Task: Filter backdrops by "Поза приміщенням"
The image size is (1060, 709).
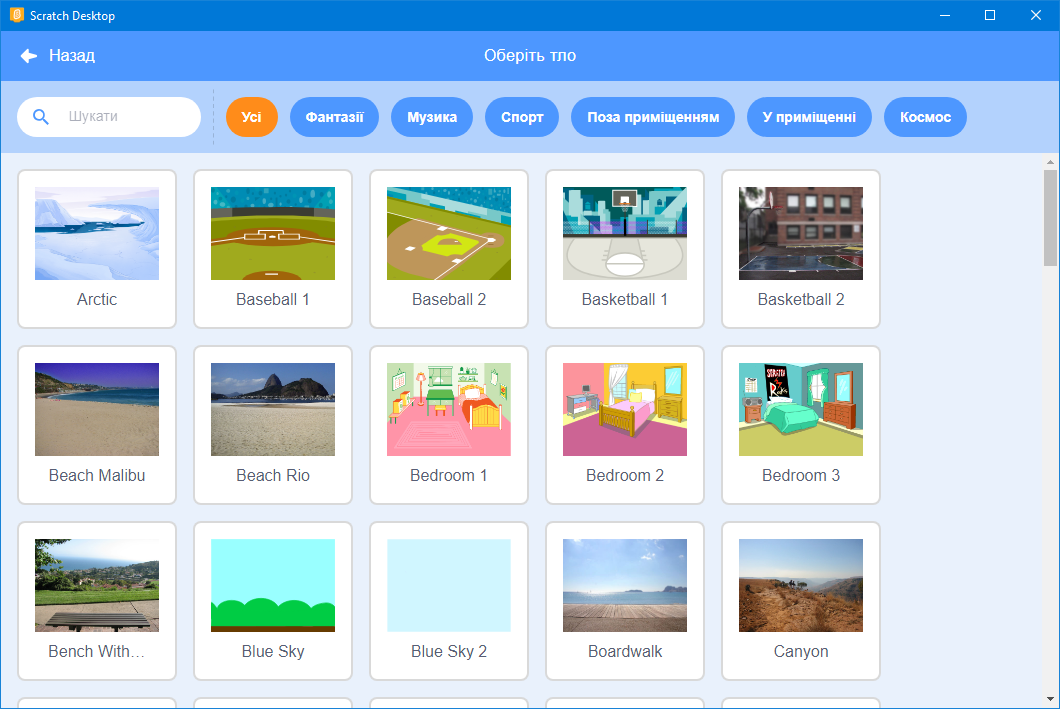Action: 652,116
